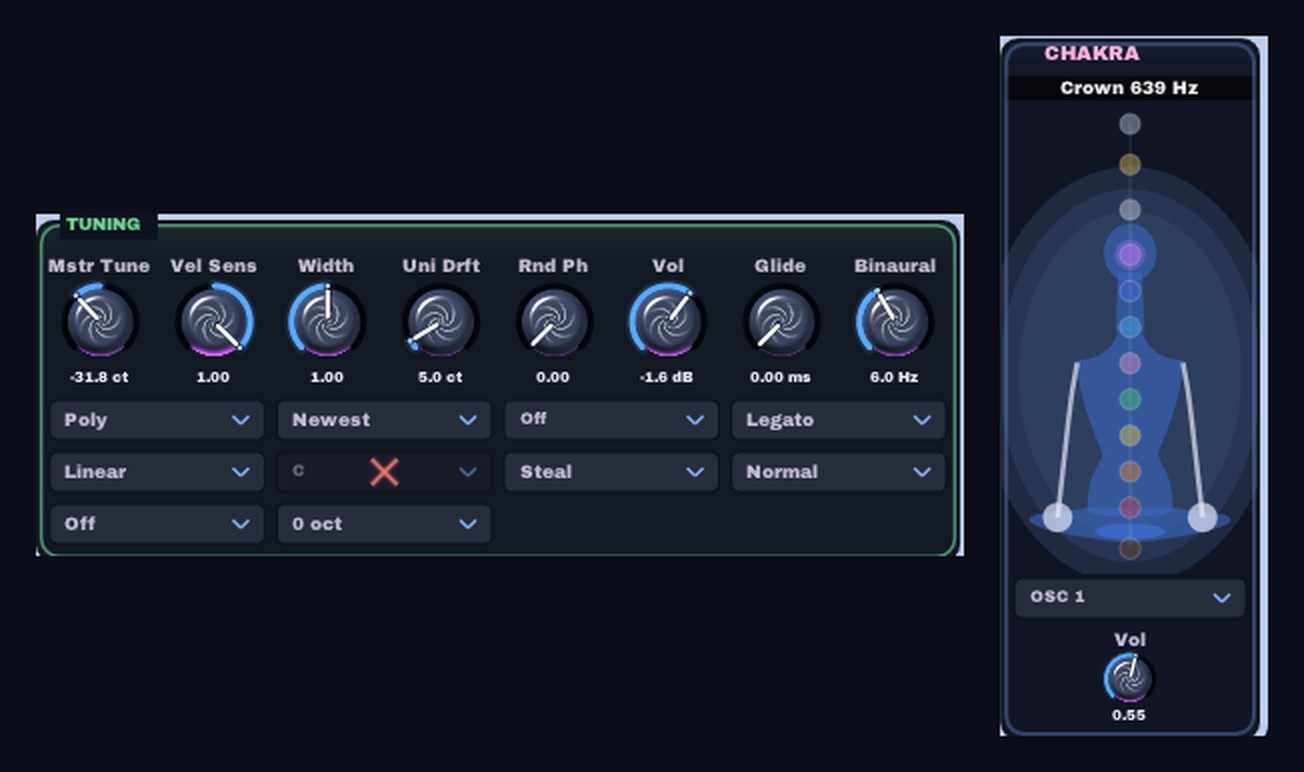Click the Rnd Ph knob
The image size is (1304, 772).
(553, 321)
